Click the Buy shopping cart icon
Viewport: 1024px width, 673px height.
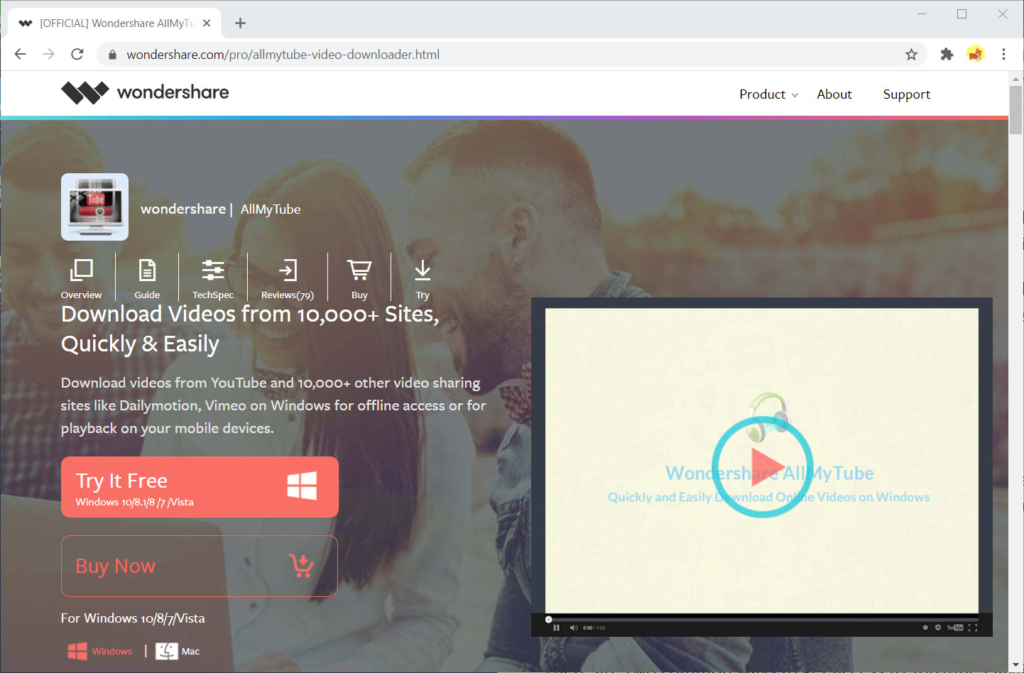[x=359, y=270]
